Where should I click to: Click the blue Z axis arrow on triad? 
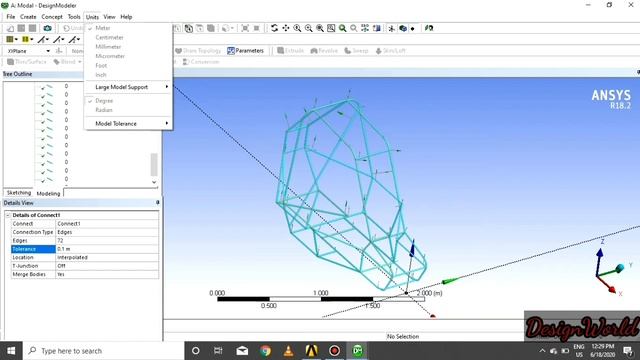pos(599,254)
